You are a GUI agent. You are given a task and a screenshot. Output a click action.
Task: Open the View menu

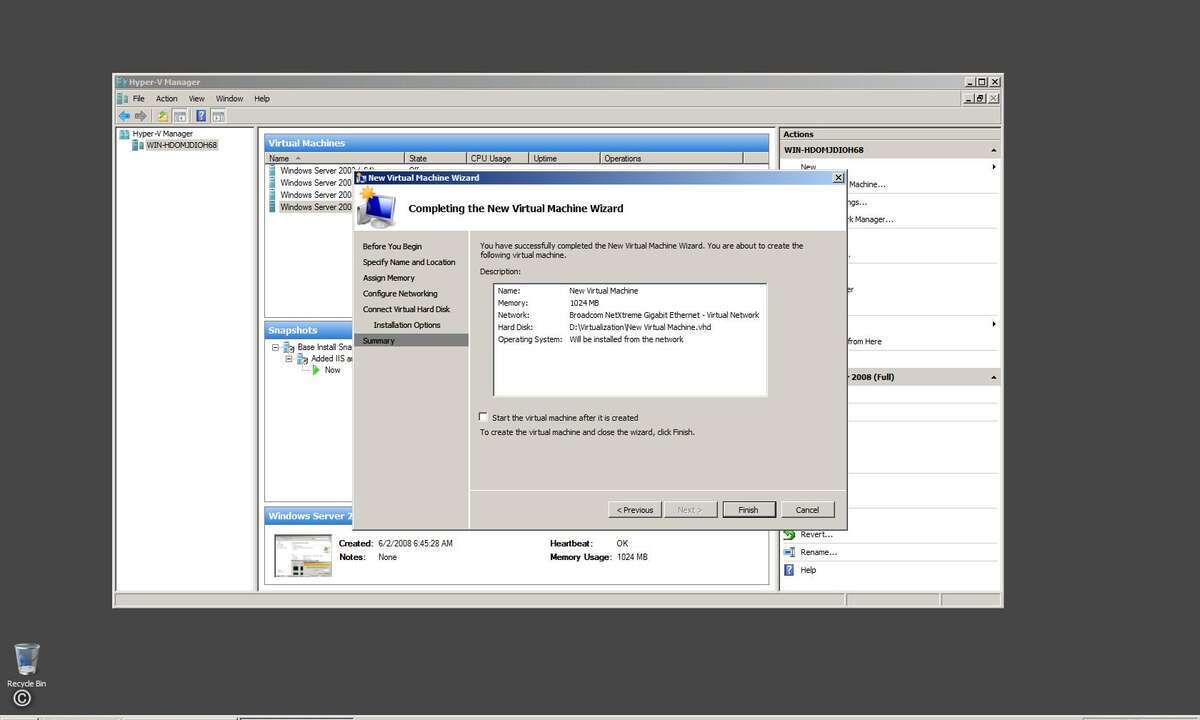point(197,99)
